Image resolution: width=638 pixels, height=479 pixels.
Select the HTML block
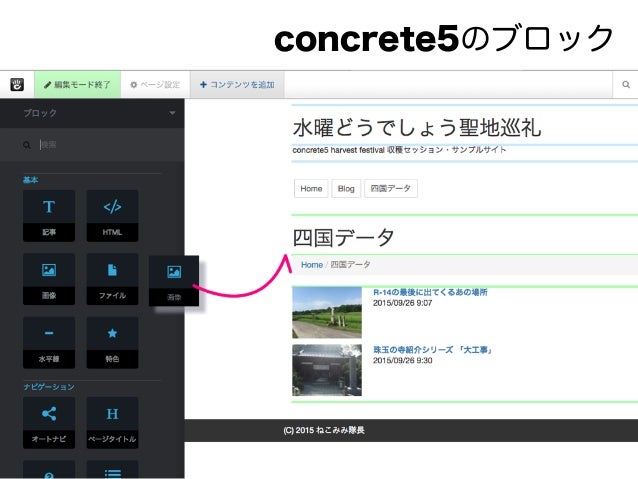[112, 216]
